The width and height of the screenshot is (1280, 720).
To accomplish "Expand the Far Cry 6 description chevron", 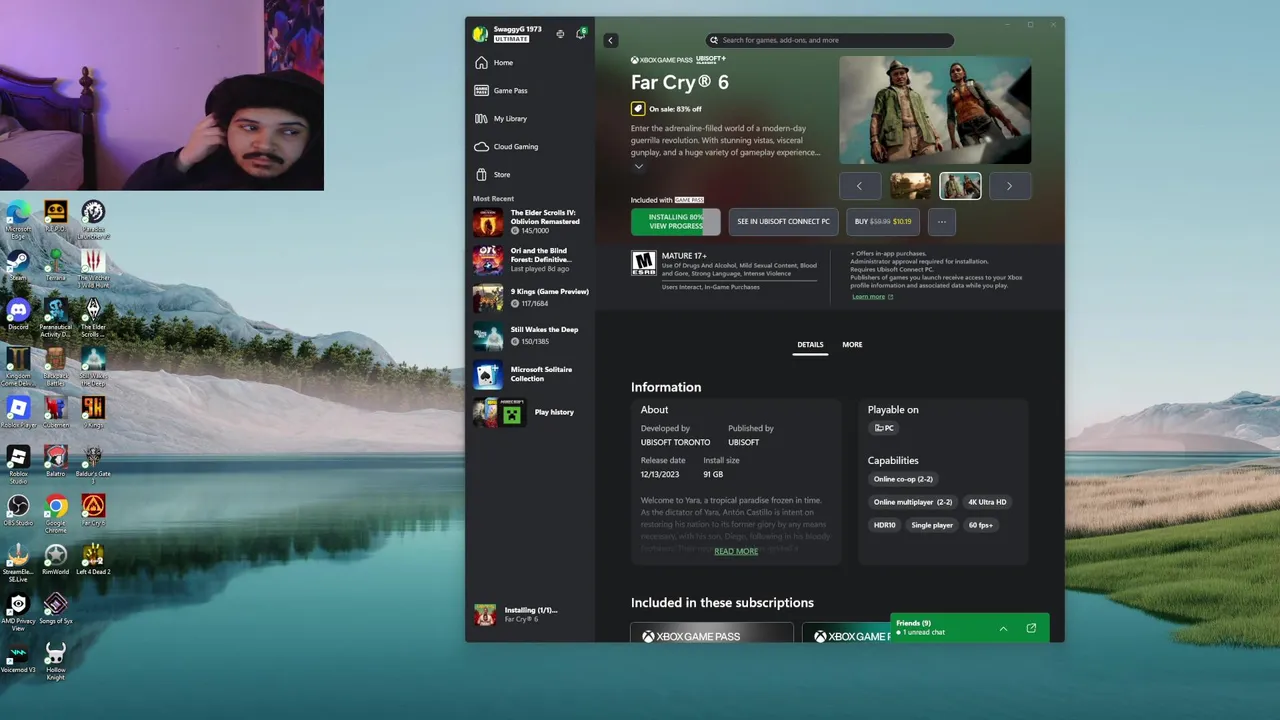I will pos(638,166).
